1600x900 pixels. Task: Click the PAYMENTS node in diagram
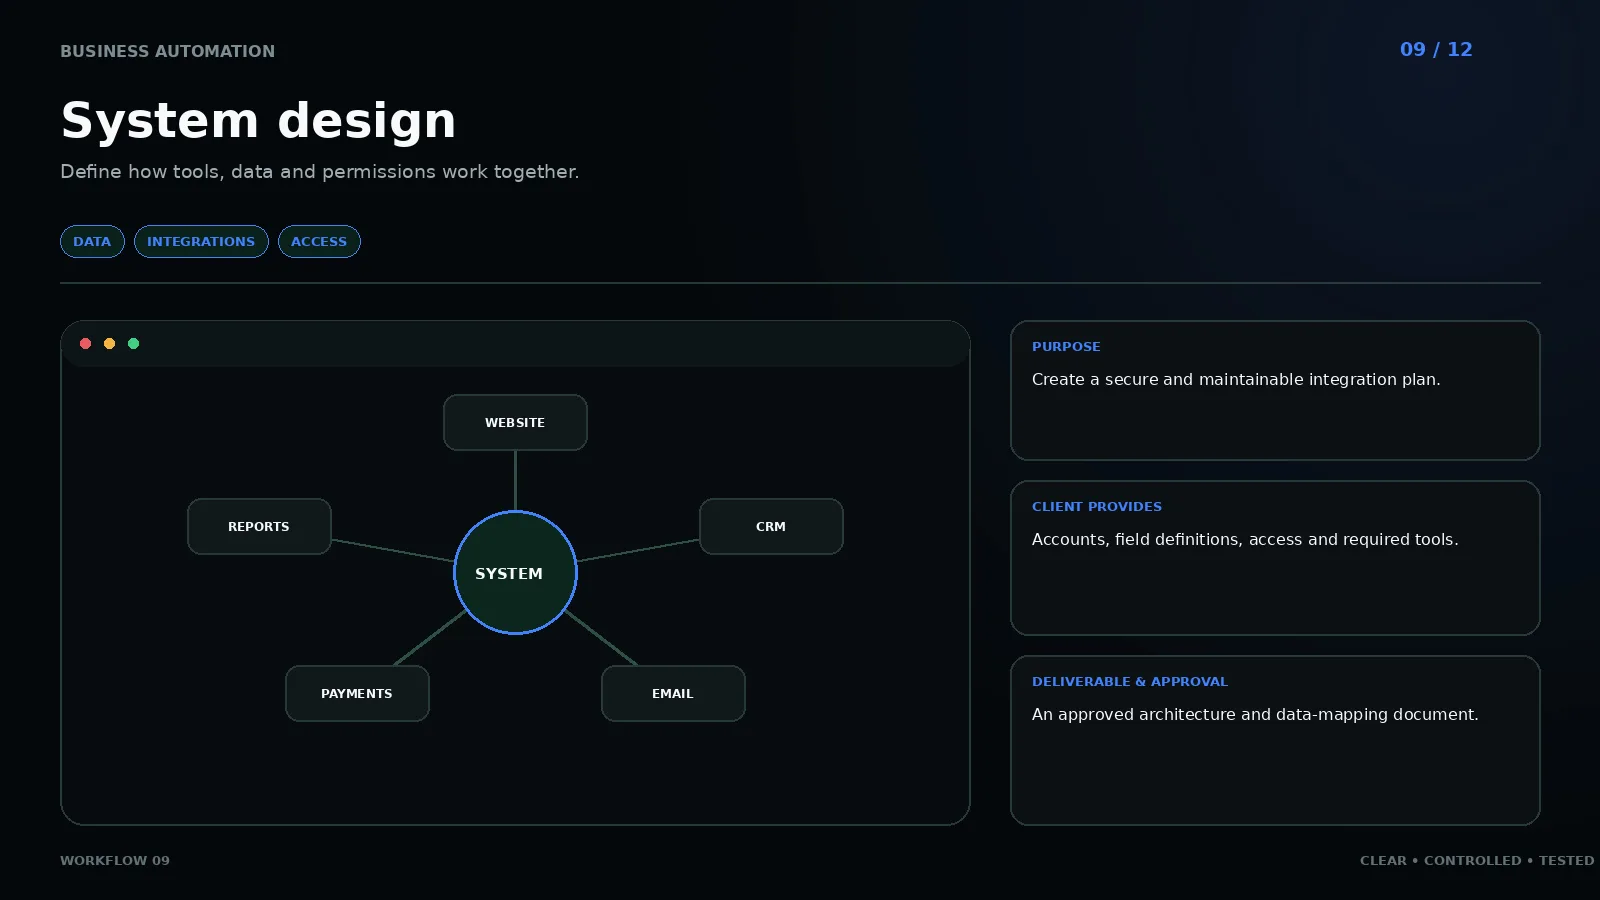click(x=357, y=693)
